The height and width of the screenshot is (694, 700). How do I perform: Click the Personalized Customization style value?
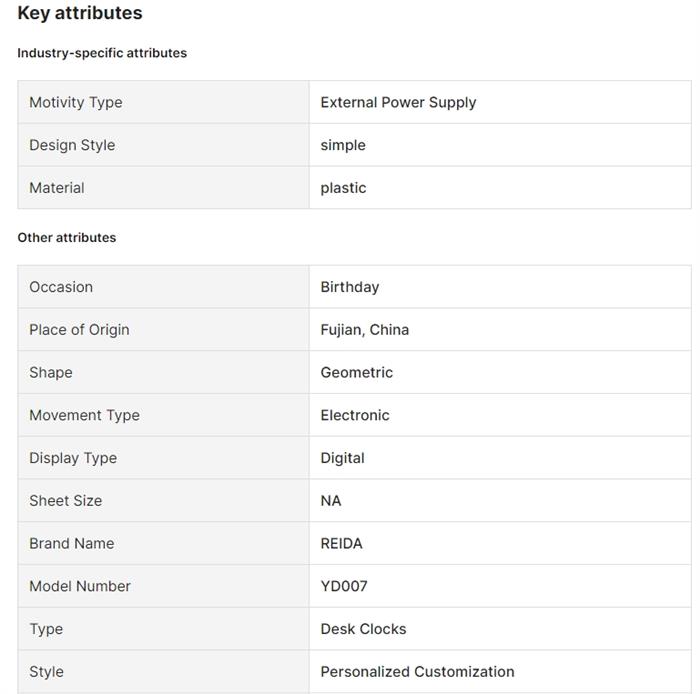click(x=417, y=672)
